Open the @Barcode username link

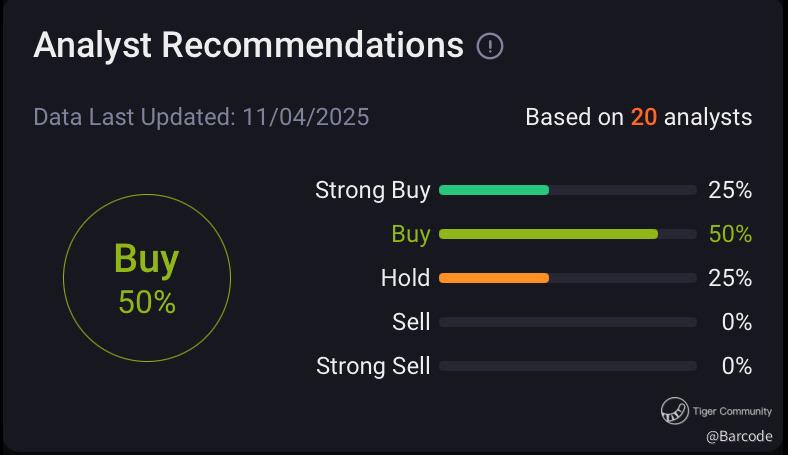[738, 436]
